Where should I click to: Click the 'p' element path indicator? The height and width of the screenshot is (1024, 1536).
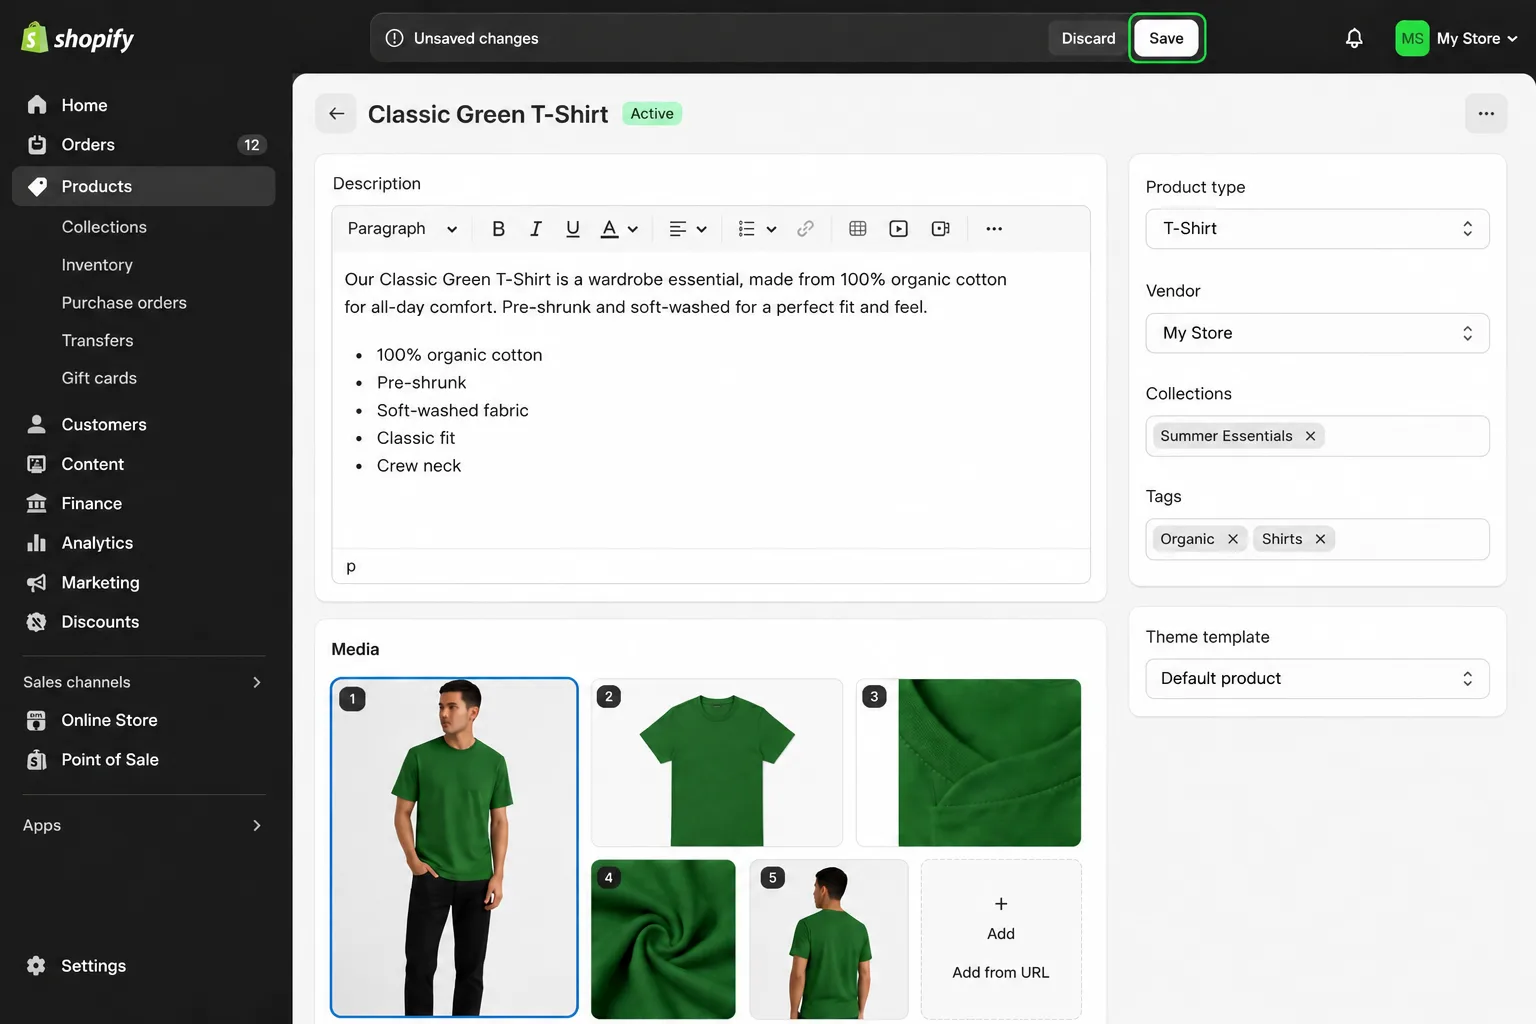point(351,566)
